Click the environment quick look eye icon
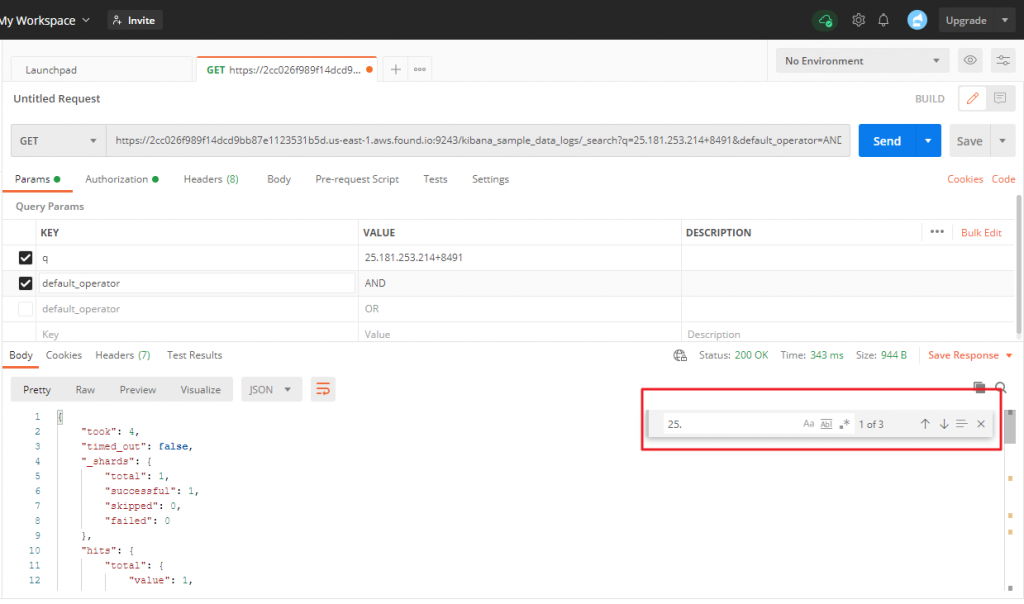Viewport: 1024px width, 604px height. click(970, 61)
